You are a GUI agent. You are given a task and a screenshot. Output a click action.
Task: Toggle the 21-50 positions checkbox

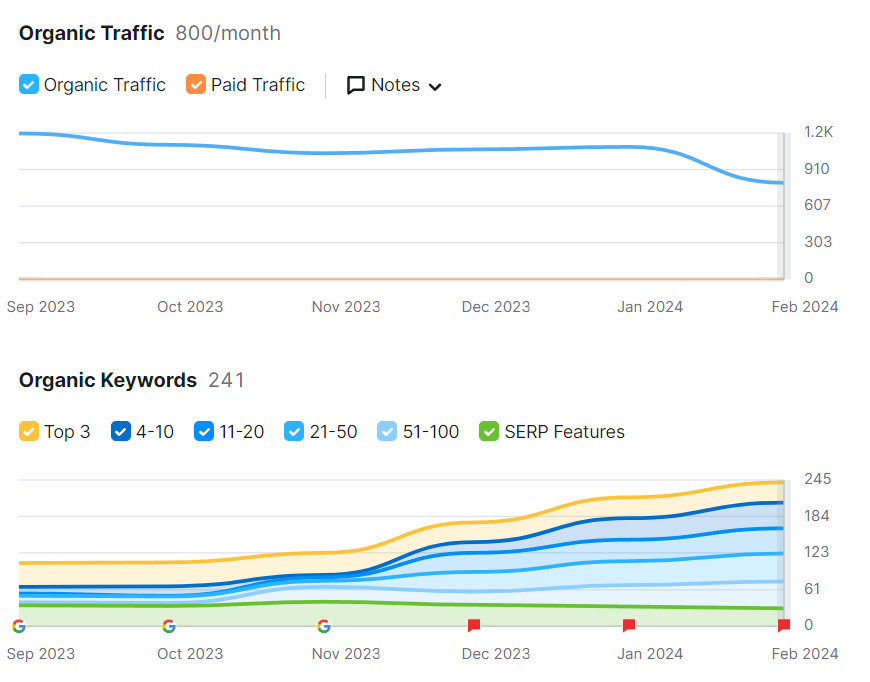pos(294,431)
